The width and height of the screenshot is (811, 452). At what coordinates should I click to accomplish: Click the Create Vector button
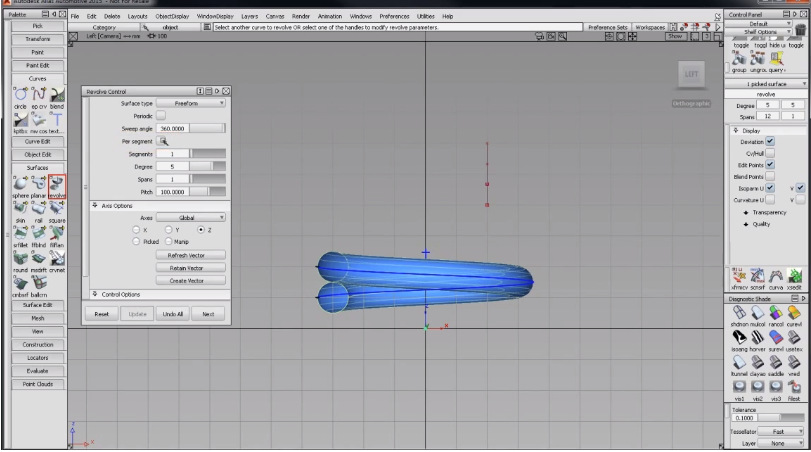(x=191, y=280)
